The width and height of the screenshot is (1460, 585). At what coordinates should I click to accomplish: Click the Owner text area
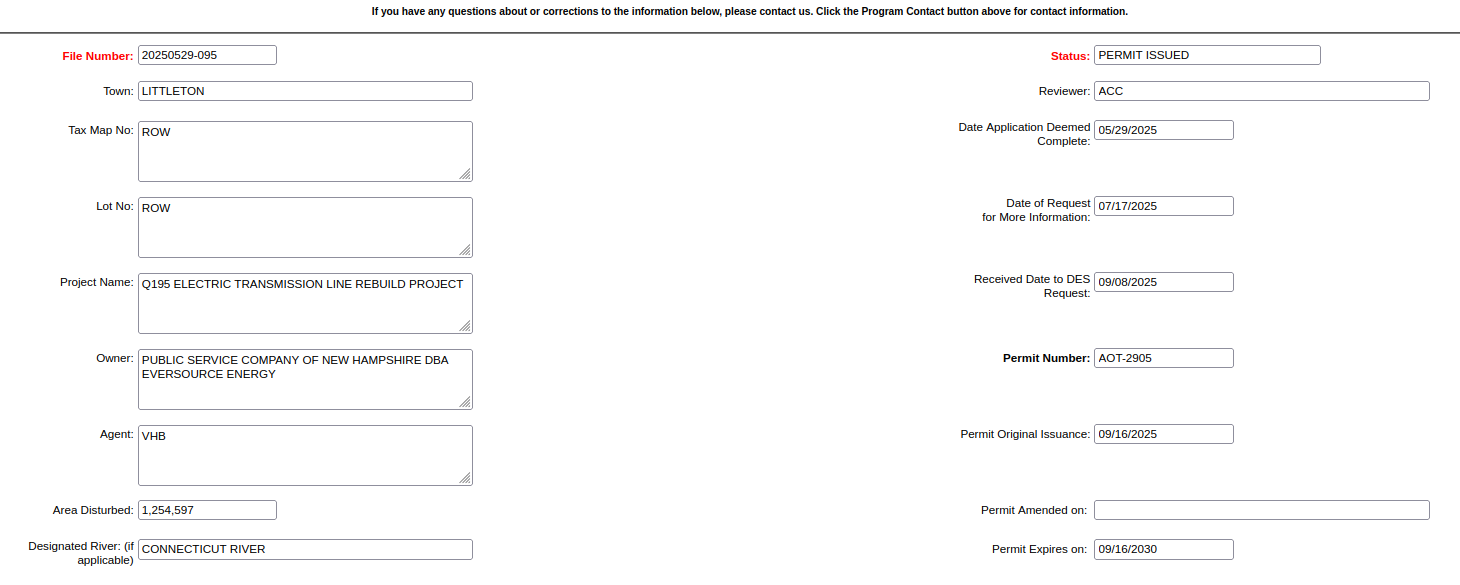(305, 379)
